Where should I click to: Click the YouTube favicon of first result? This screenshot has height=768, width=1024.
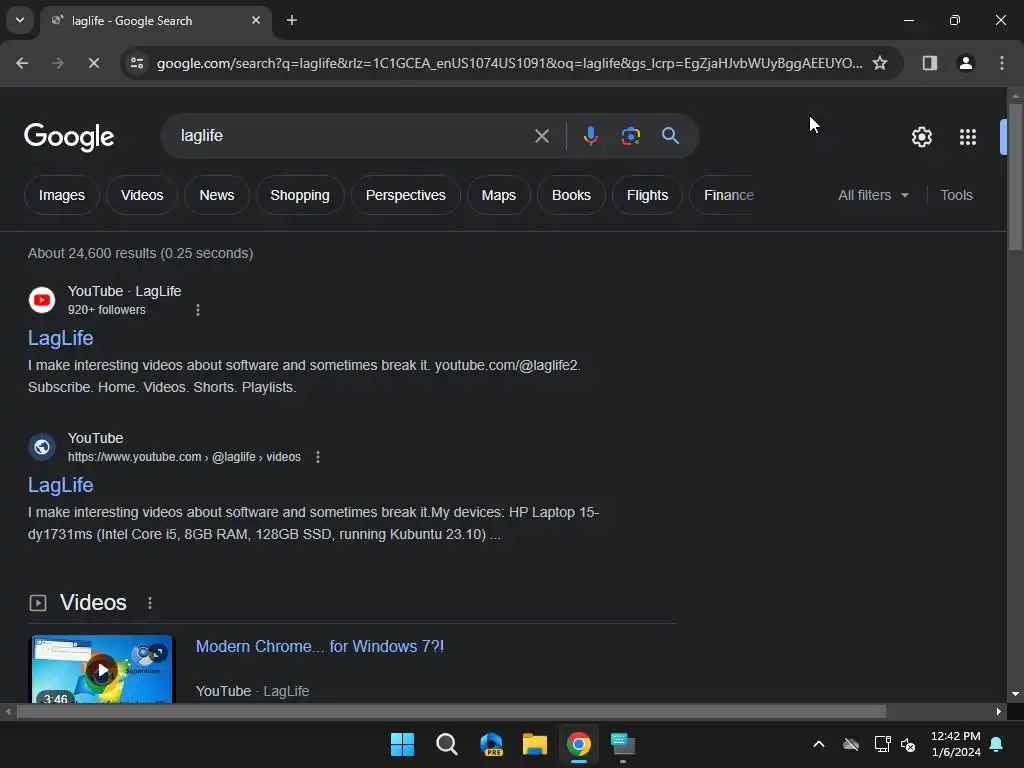coord(42,300)
